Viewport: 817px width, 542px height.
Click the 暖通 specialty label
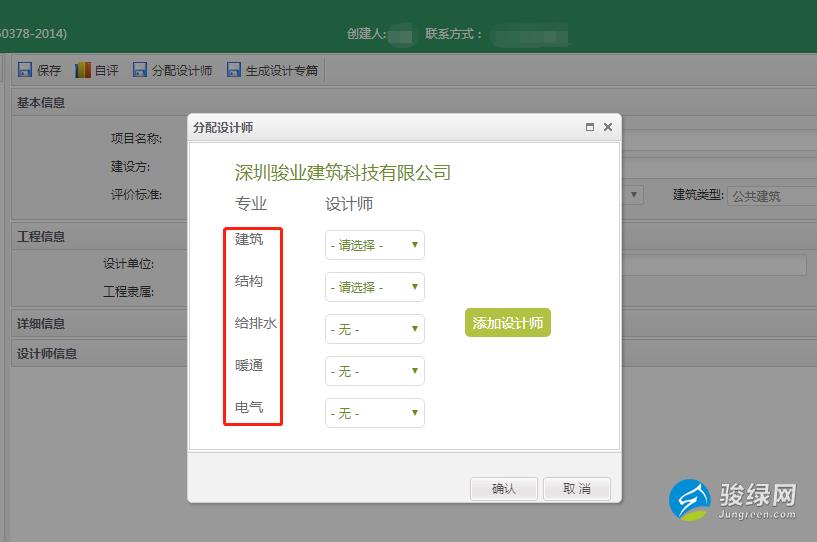[249, 365]
